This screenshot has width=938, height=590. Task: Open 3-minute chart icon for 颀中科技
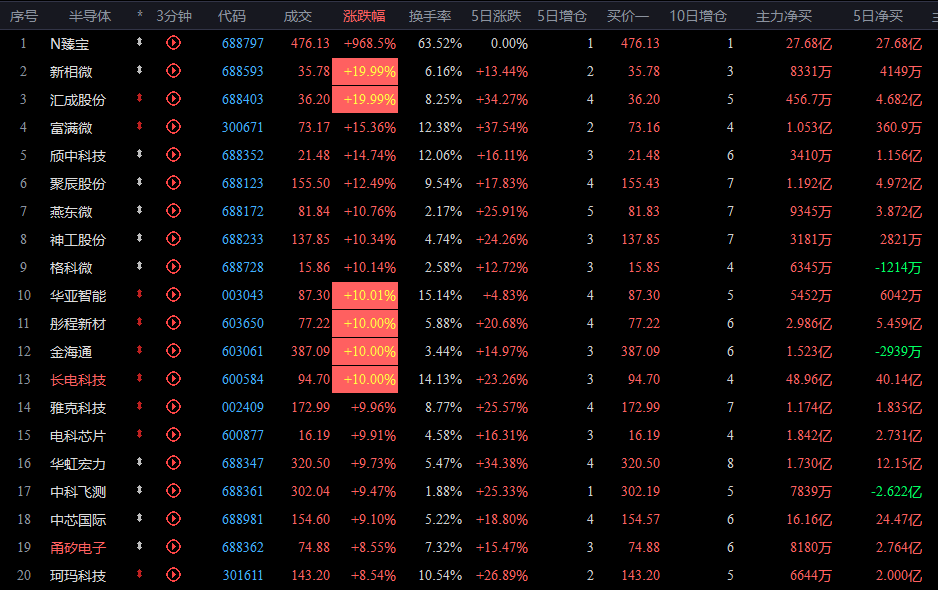(173, 155)
